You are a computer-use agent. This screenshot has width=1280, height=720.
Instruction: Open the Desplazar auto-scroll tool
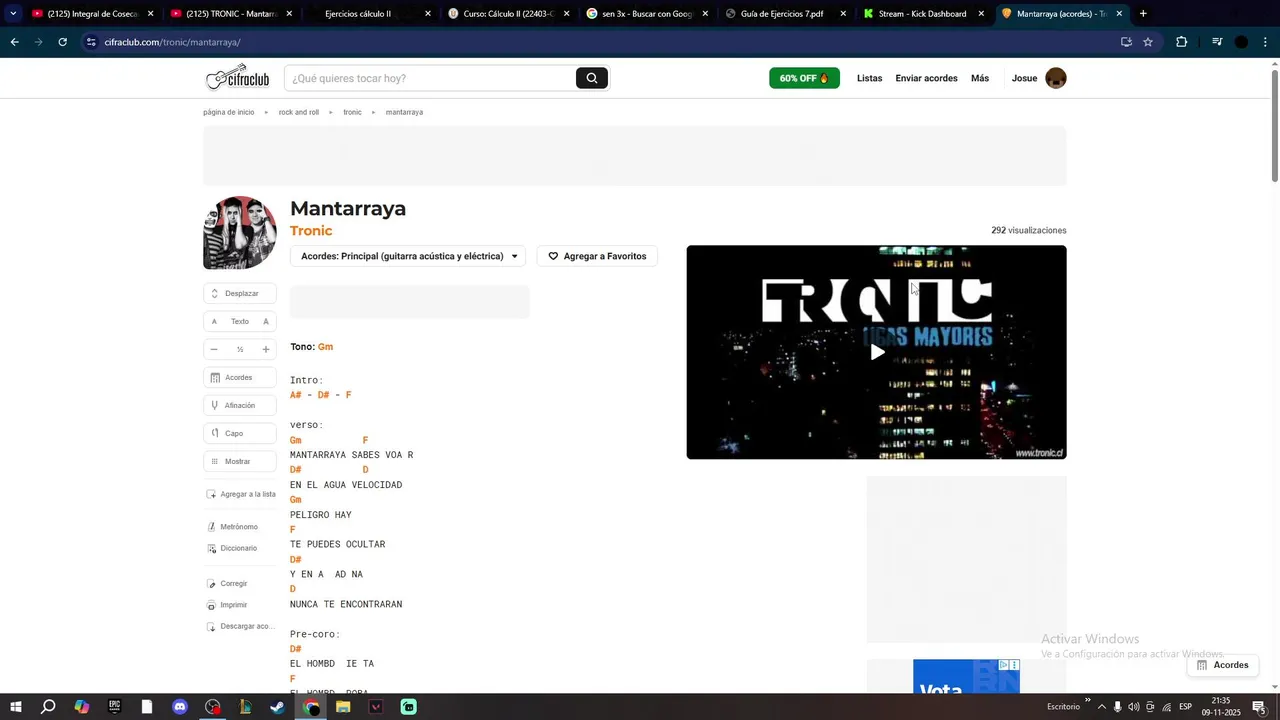point(240,293)
